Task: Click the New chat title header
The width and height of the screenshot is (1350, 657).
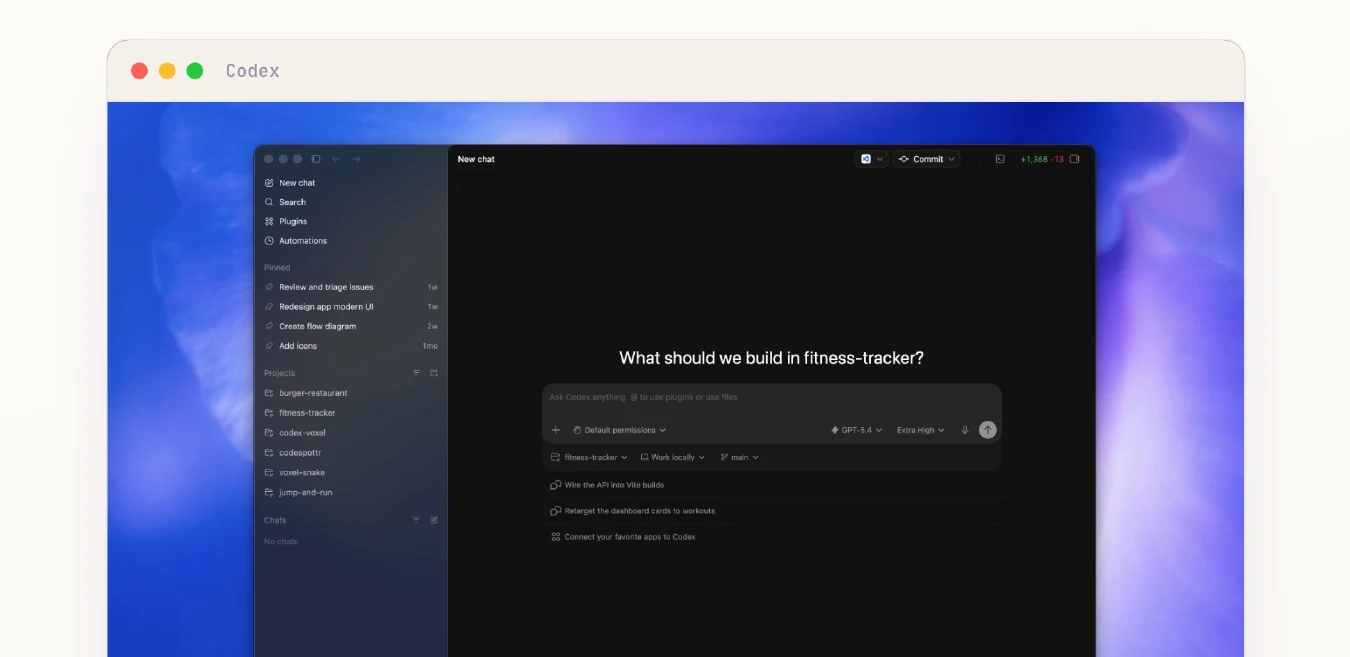Action: click(x=476, y=159)
